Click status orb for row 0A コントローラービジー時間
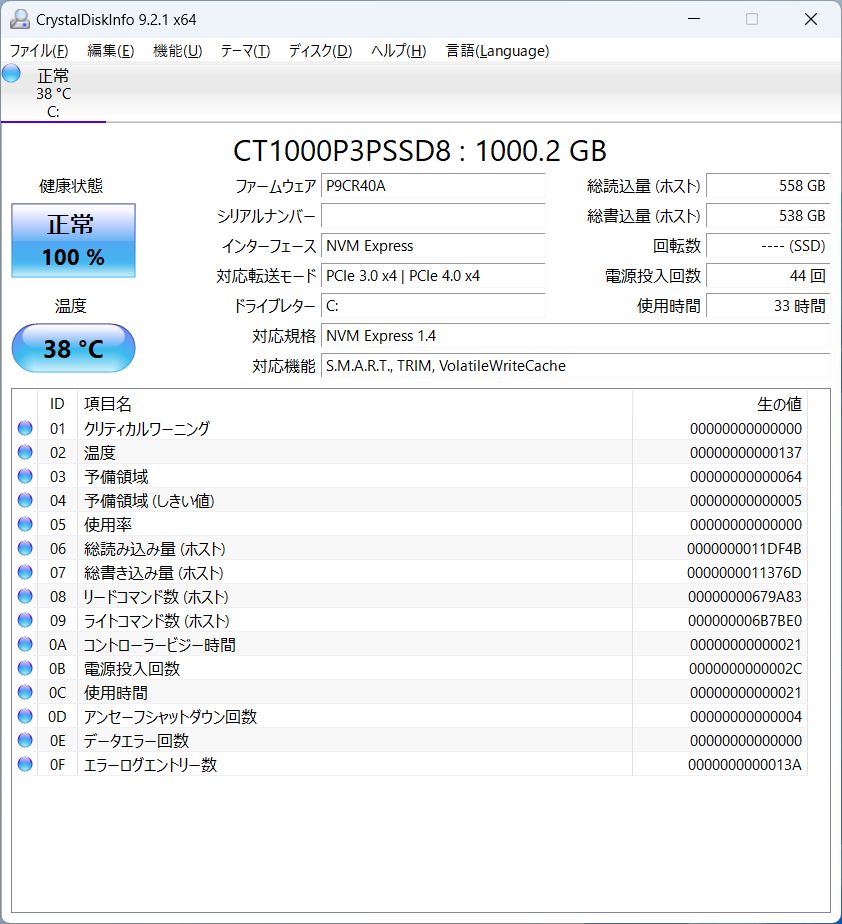The width and height of the screenshot is (842, 924). click(25, 645)
